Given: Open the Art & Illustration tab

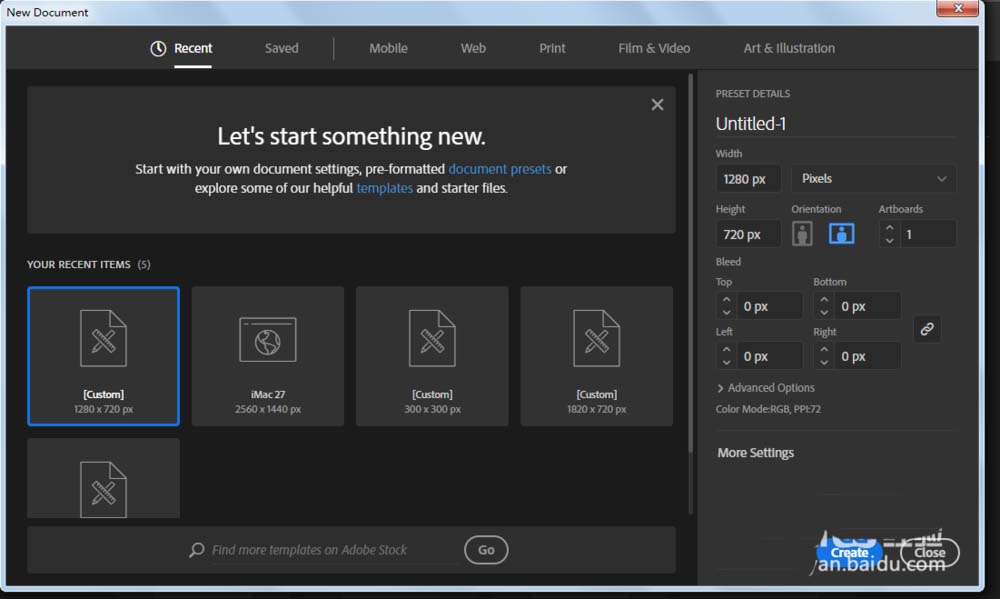Looking at the screenshot, I should click(x=789, y=48).
